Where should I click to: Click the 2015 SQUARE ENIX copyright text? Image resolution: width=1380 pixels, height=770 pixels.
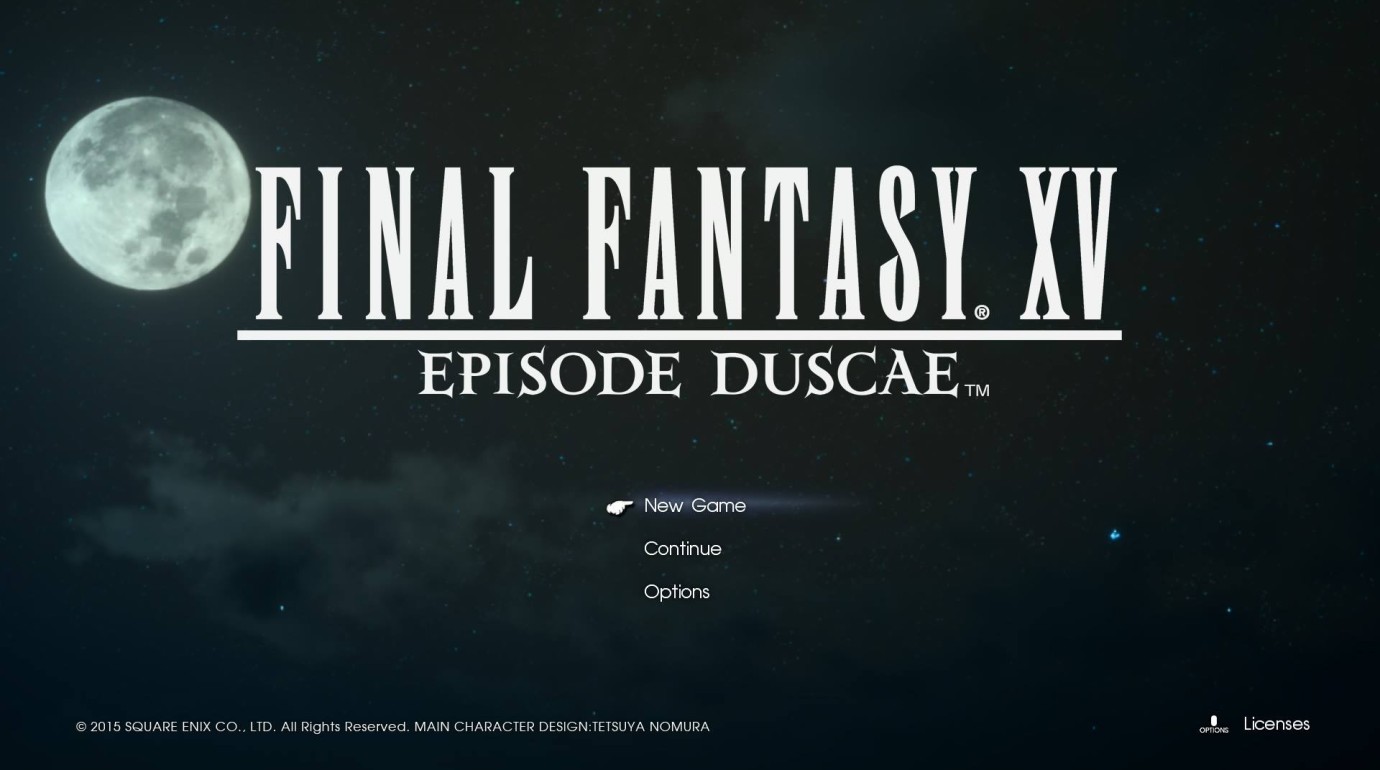(176, 727)
